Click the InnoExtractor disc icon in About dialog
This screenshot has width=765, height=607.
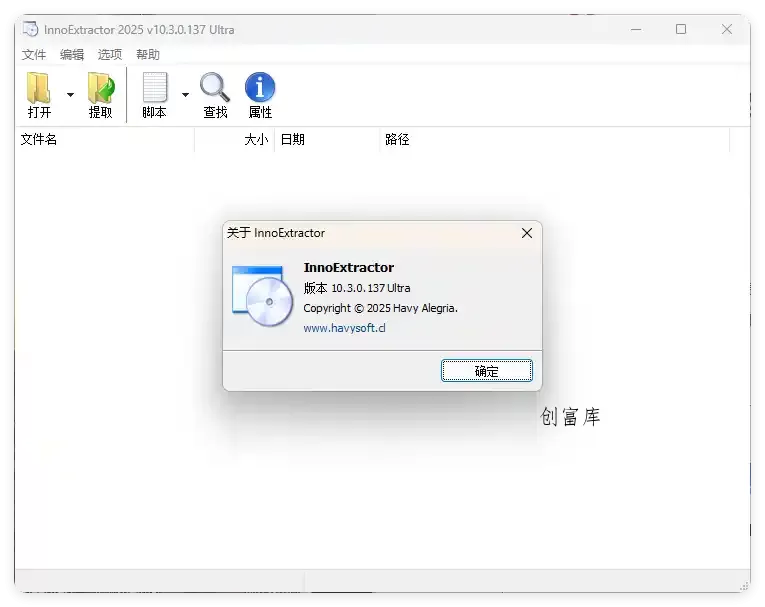click(263, 296)
